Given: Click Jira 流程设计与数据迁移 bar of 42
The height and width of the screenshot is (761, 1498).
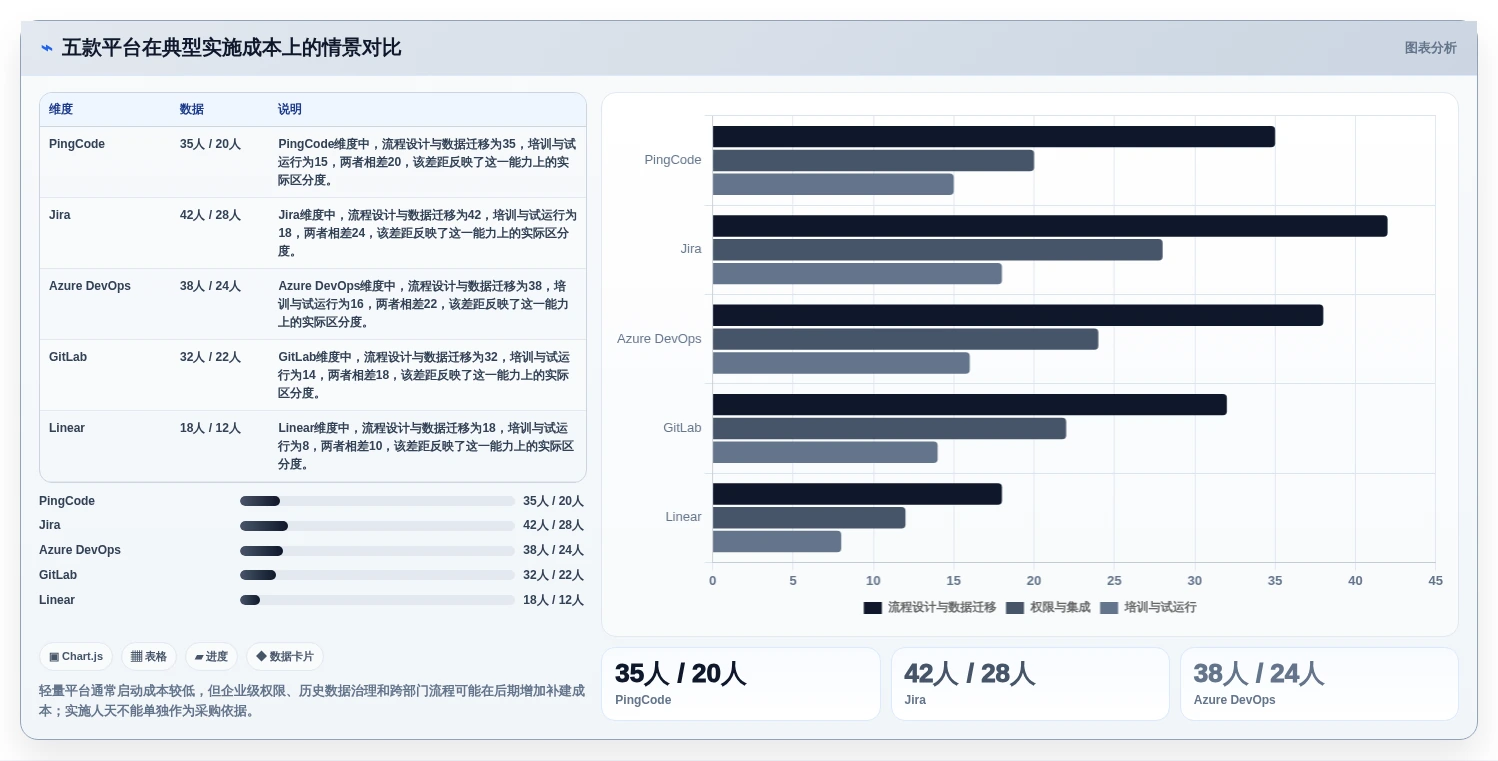Looking at the screenshot, I should 1050,226.
